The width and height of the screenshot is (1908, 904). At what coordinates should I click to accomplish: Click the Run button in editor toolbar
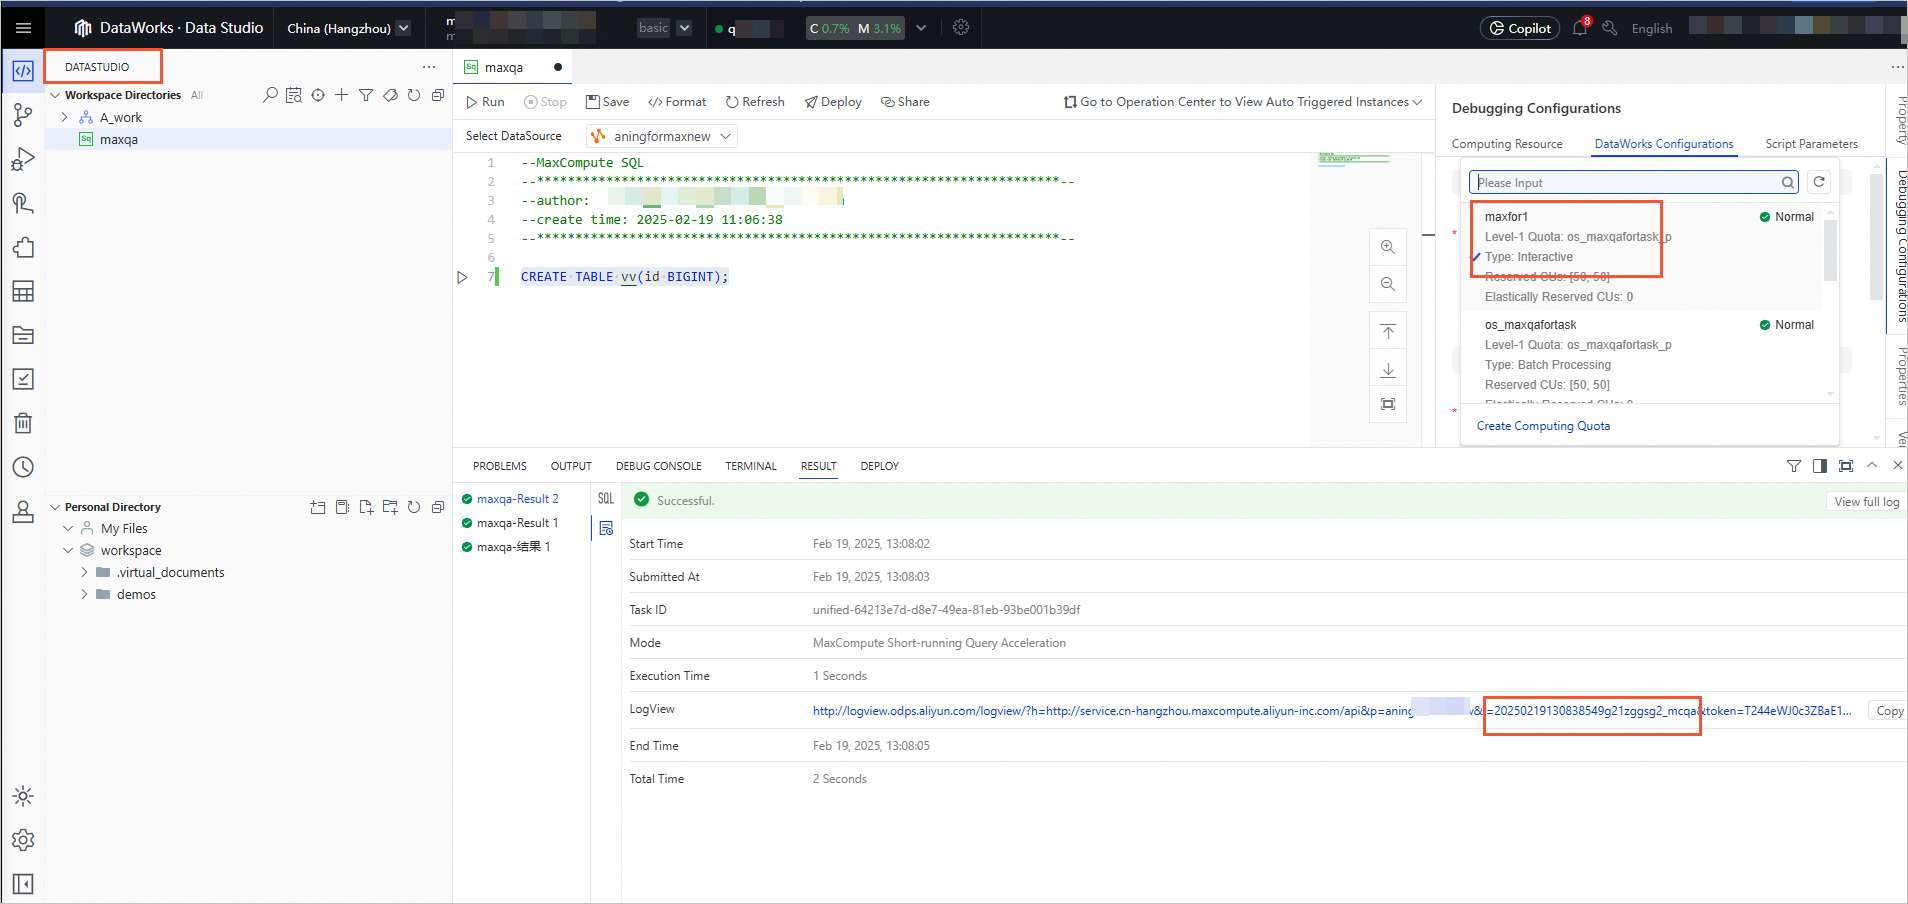[x=485, y=102]
